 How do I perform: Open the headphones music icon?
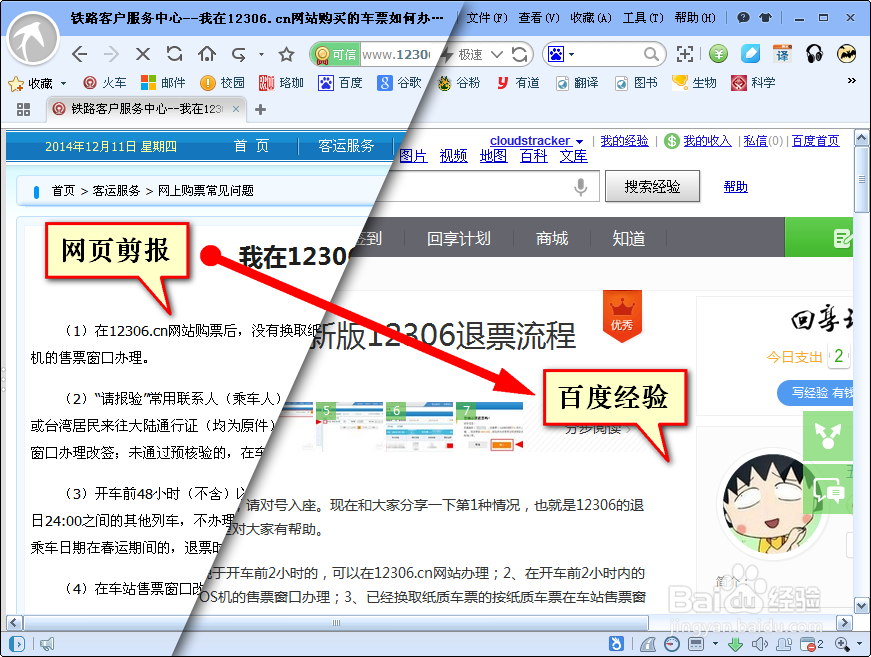[814, 54]
